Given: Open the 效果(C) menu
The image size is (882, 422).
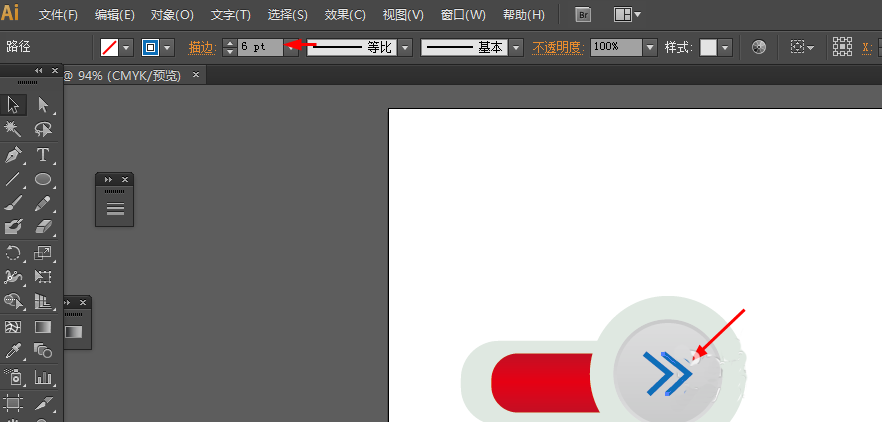Looking at the screenshot, I should click(x=345, y=15).
